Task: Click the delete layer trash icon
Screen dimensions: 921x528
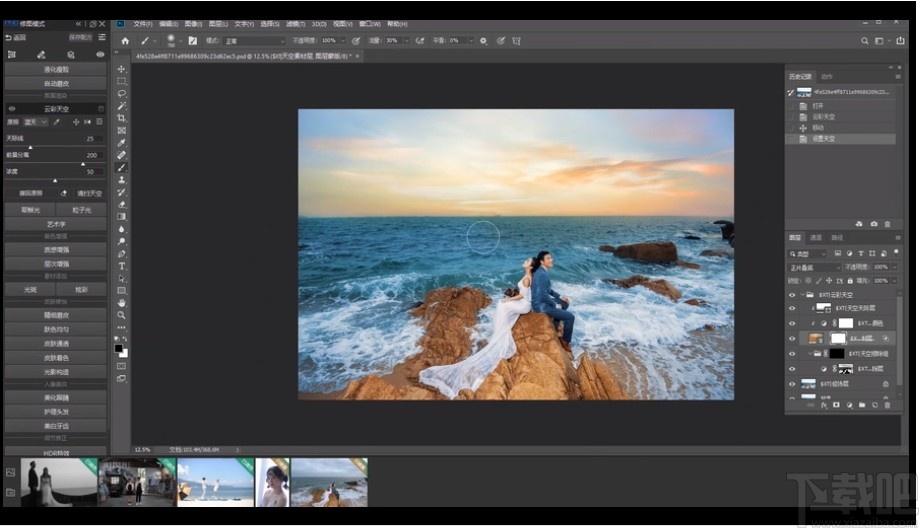Action: click(x=888, y=405)
